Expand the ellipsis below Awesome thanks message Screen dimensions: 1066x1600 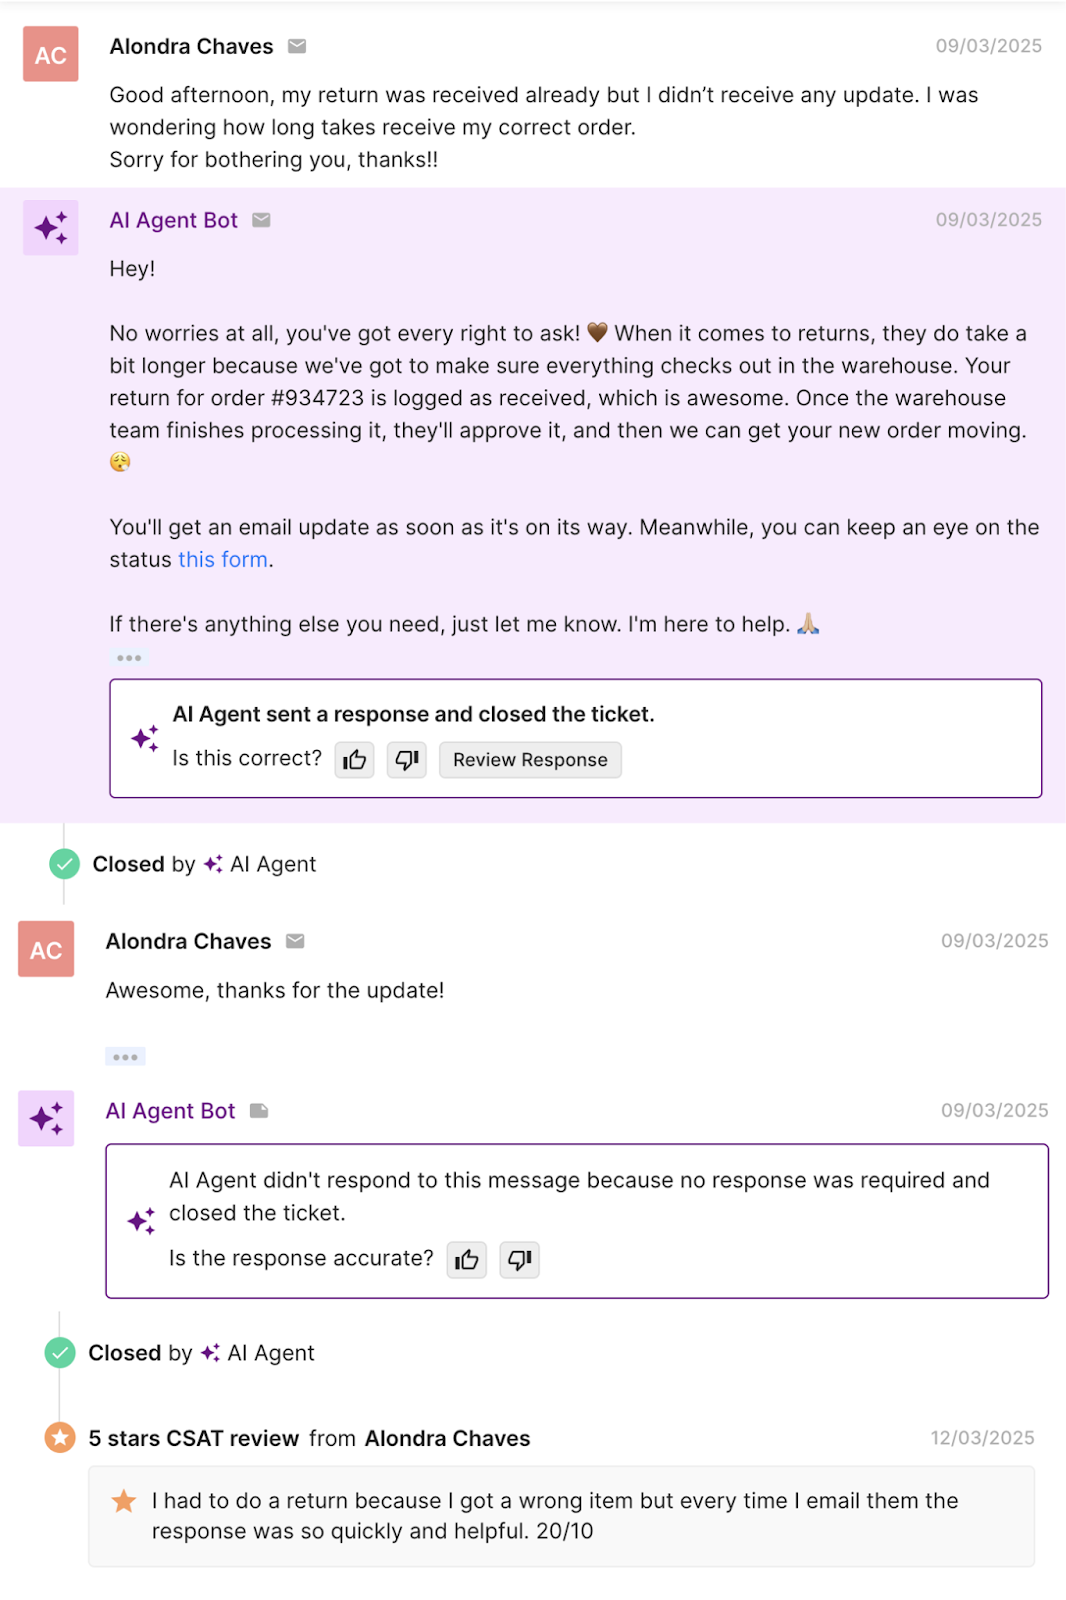(x=125, y=1056)
